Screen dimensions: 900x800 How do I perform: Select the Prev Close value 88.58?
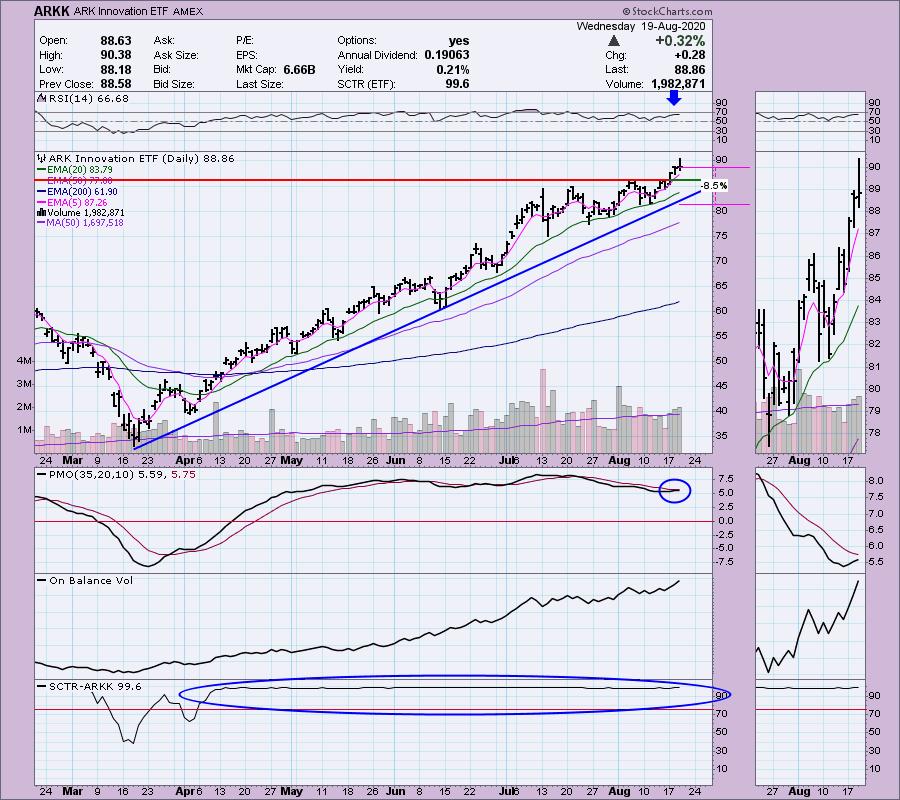[x=116, y=84]
